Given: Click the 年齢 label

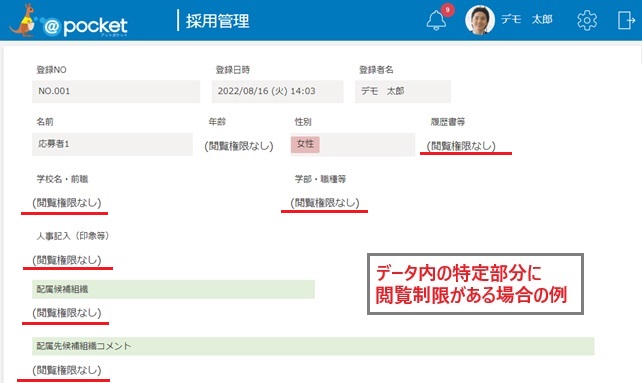Looking at the screenshot, I should (217, 122).
